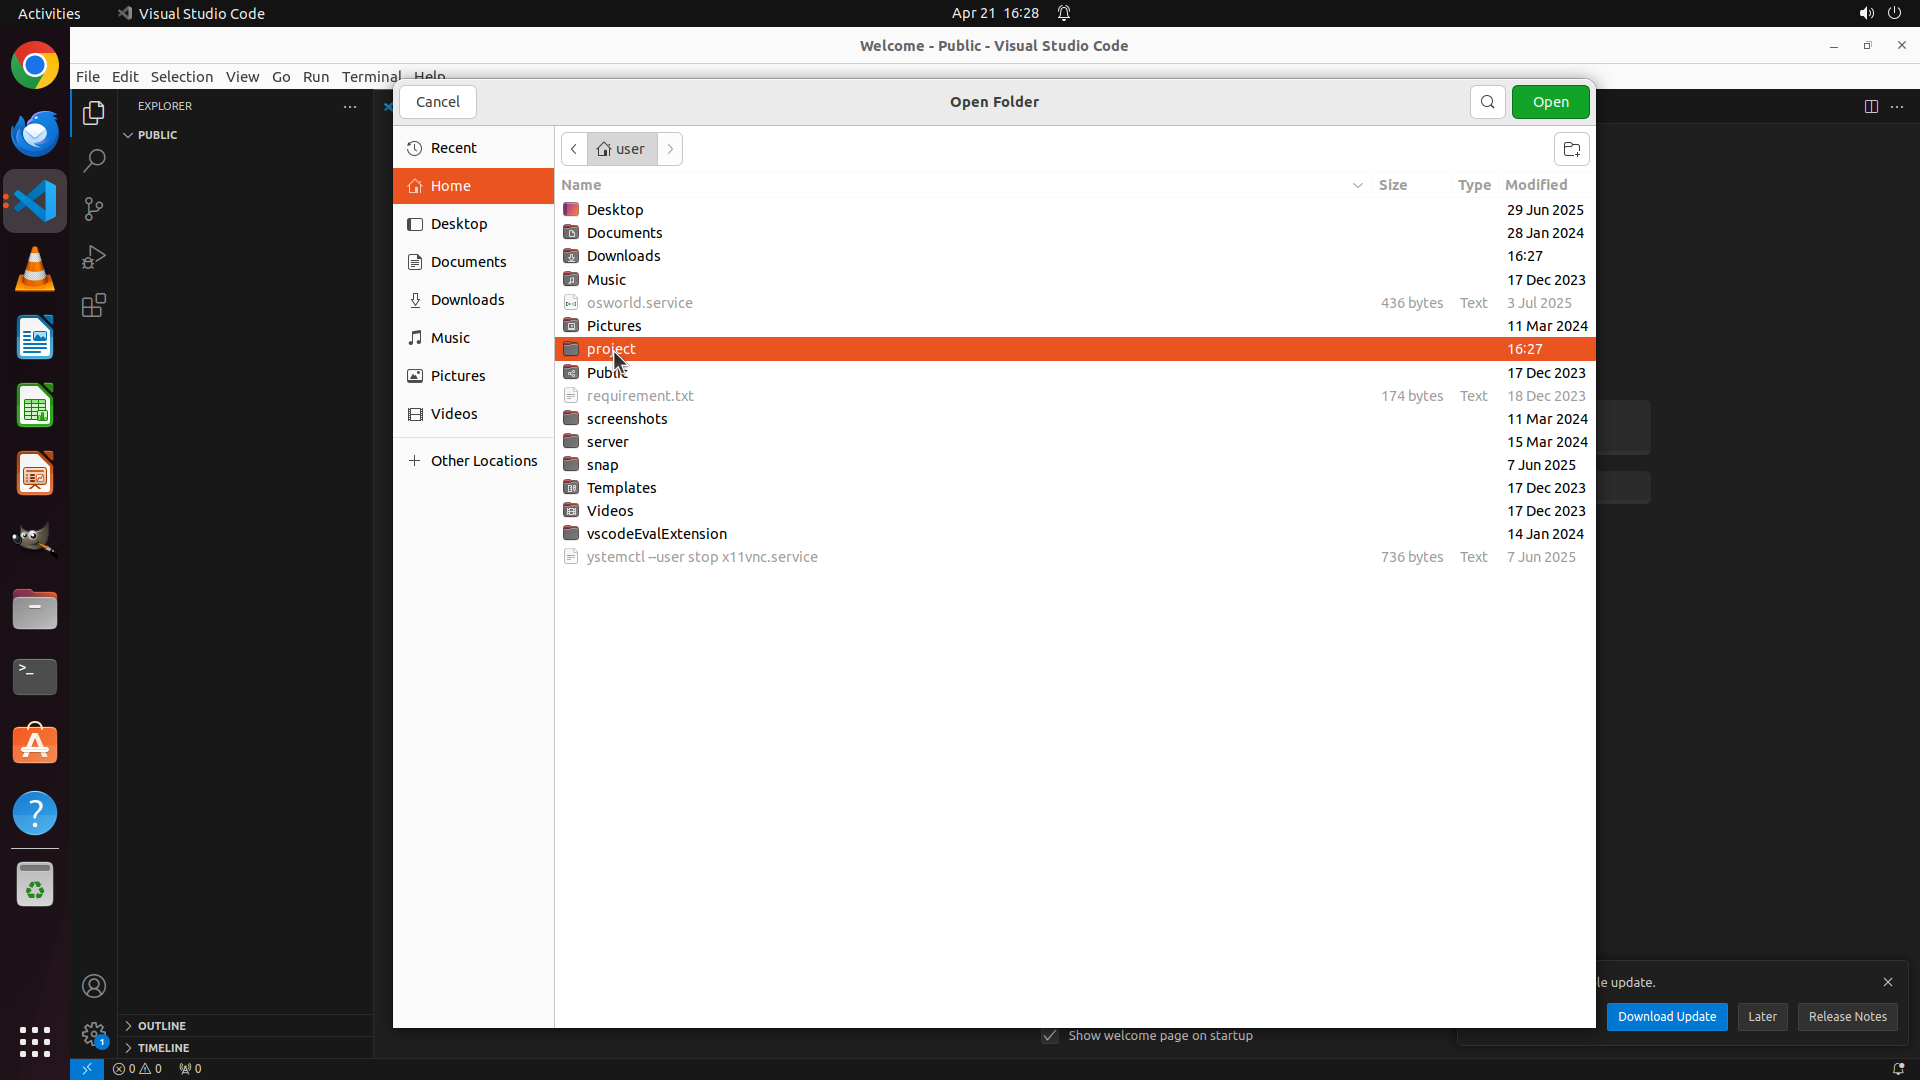Select Other Locations in sidebar

[483, 461]
